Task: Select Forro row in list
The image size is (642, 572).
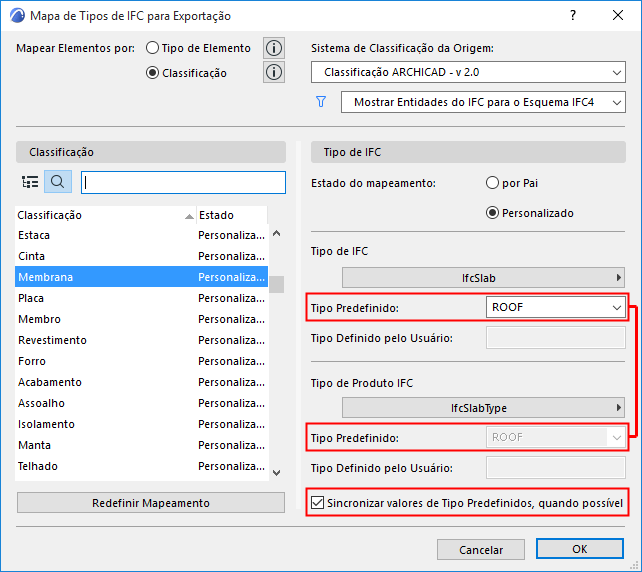Action: coord(142,361)
